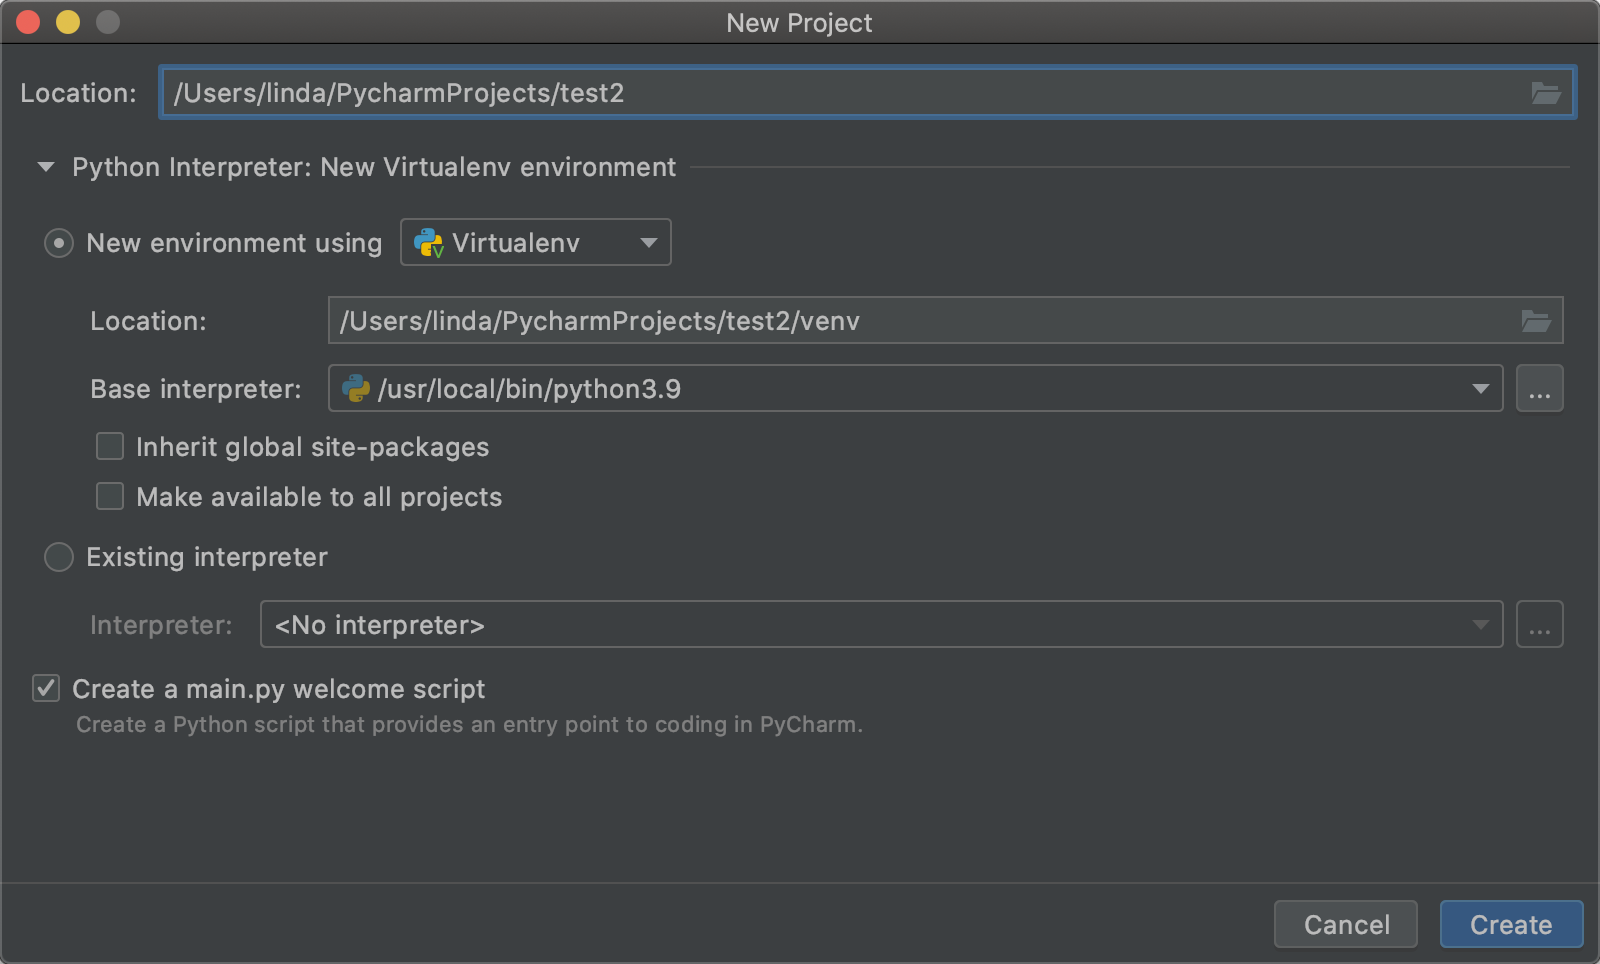Click the yellow minimize window button

[68, 22]
